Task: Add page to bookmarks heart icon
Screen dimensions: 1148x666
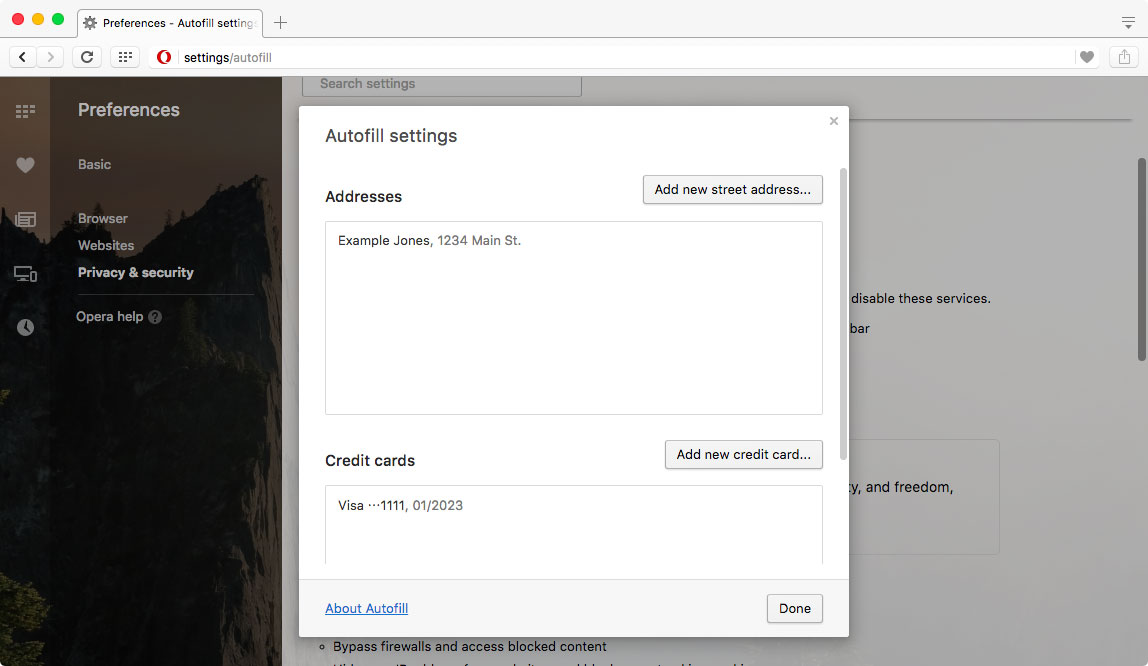Action: 1086,57
